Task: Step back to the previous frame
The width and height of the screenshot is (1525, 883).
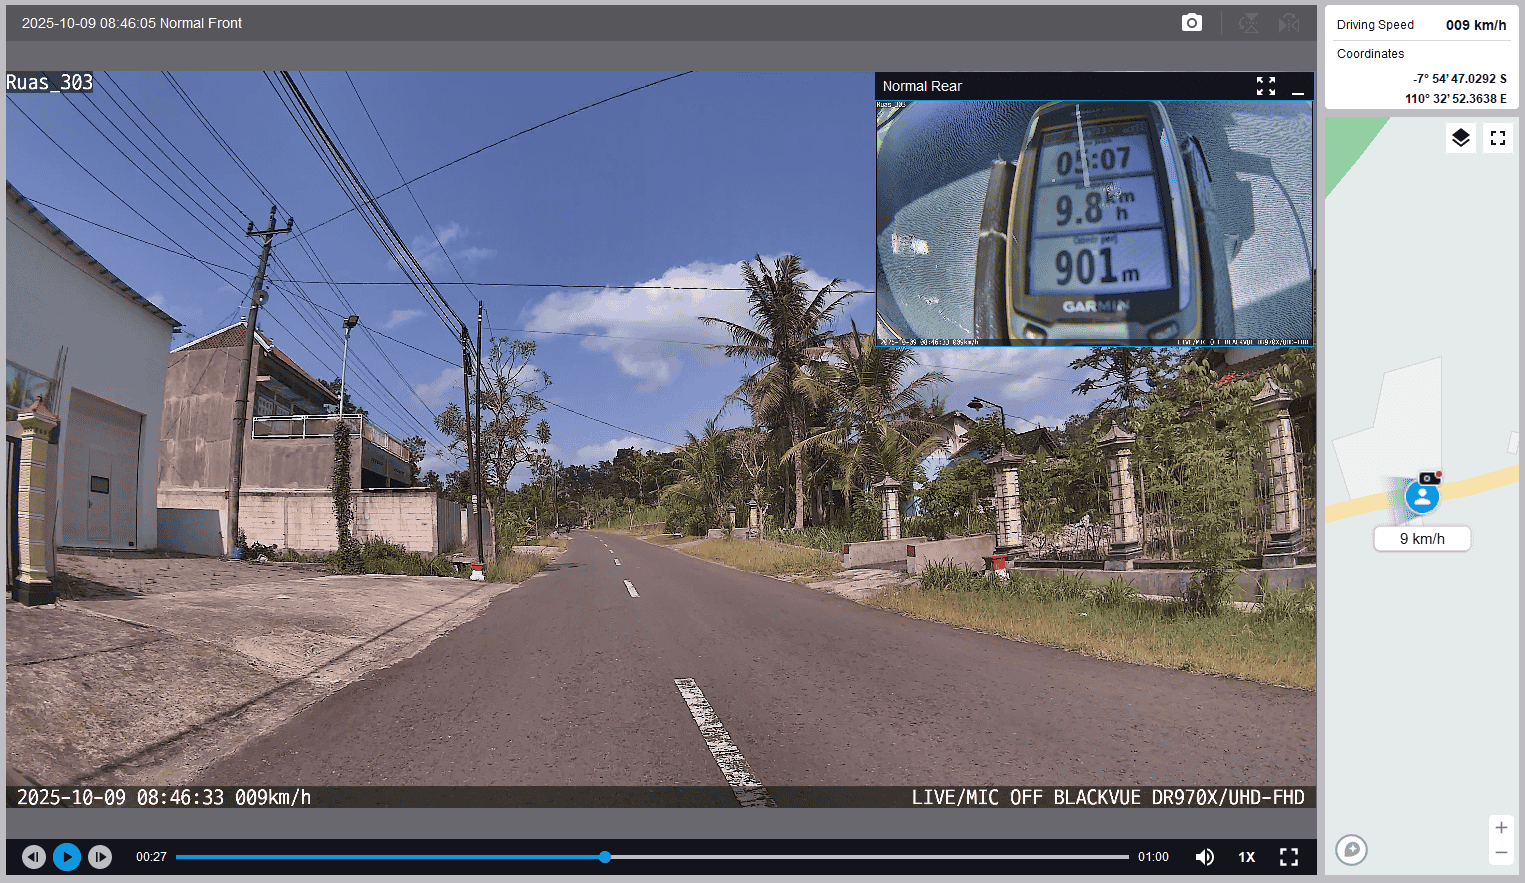Action: (x=34, y=857)
